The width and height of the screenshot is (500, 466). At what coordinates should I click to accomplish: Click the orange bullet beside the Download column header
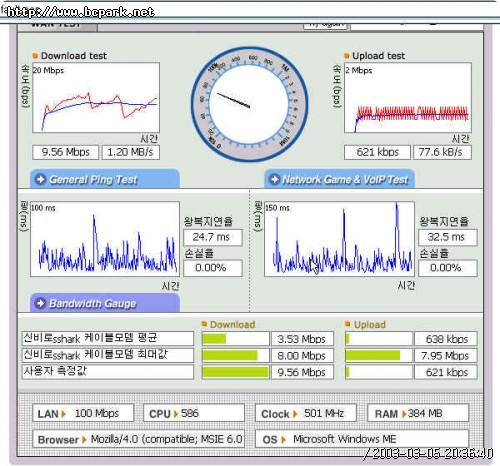[204, 324]
